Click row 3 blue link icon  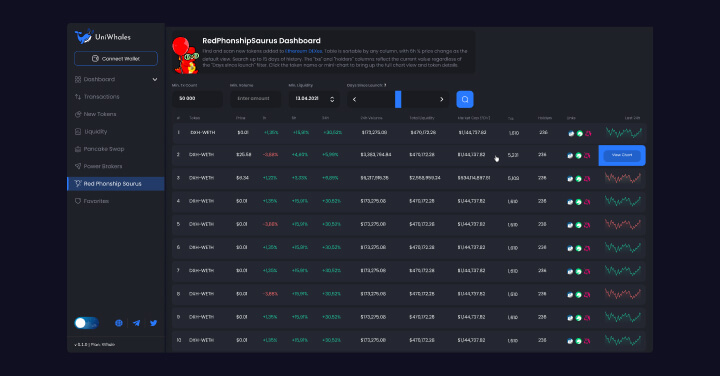[x=570, y=179]
